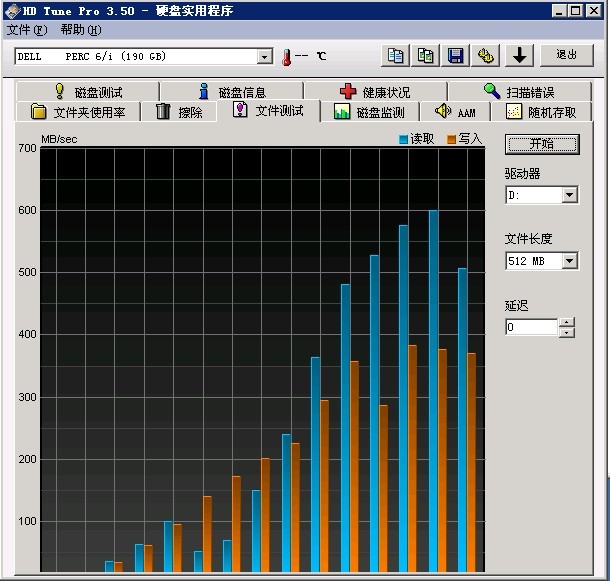610x581 pixels.
Task: Click the 700 axis value
Action: [x=27, y=148]
